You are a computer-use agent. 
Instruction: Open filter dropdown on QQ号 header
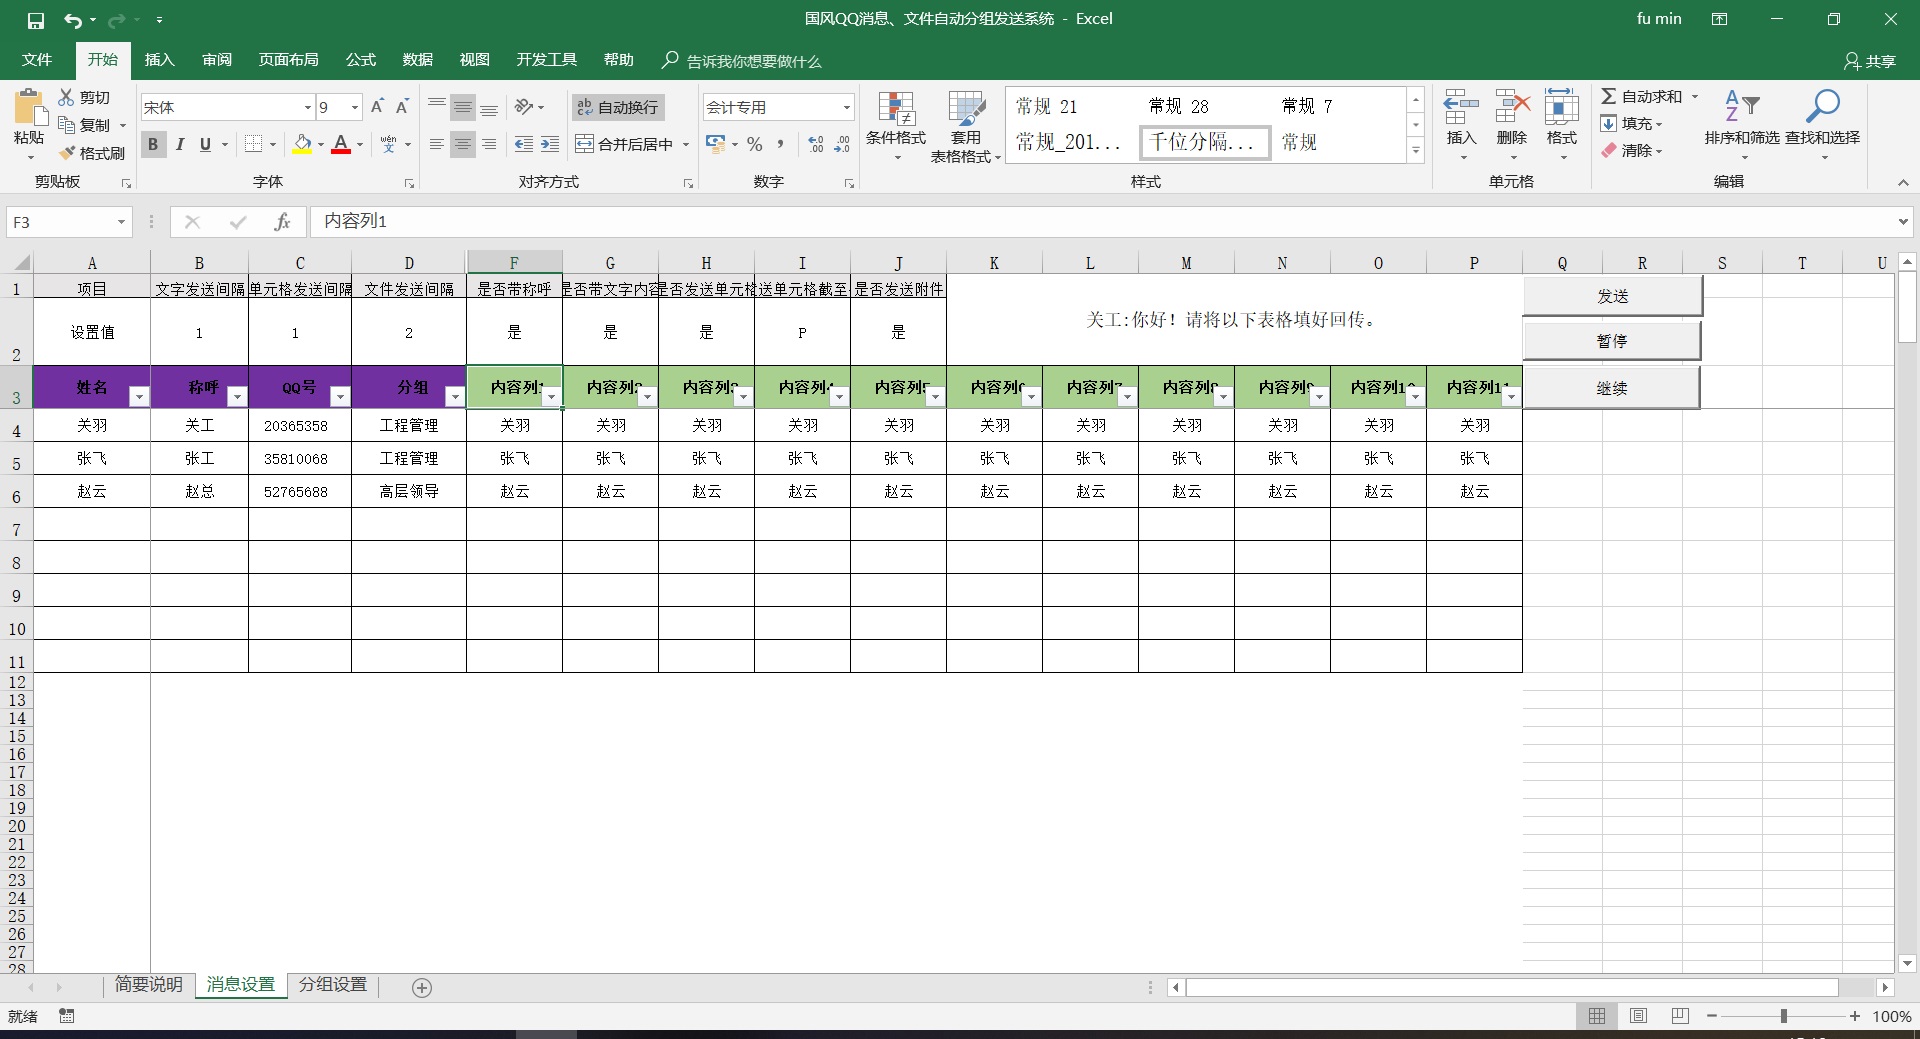point(340,397)
